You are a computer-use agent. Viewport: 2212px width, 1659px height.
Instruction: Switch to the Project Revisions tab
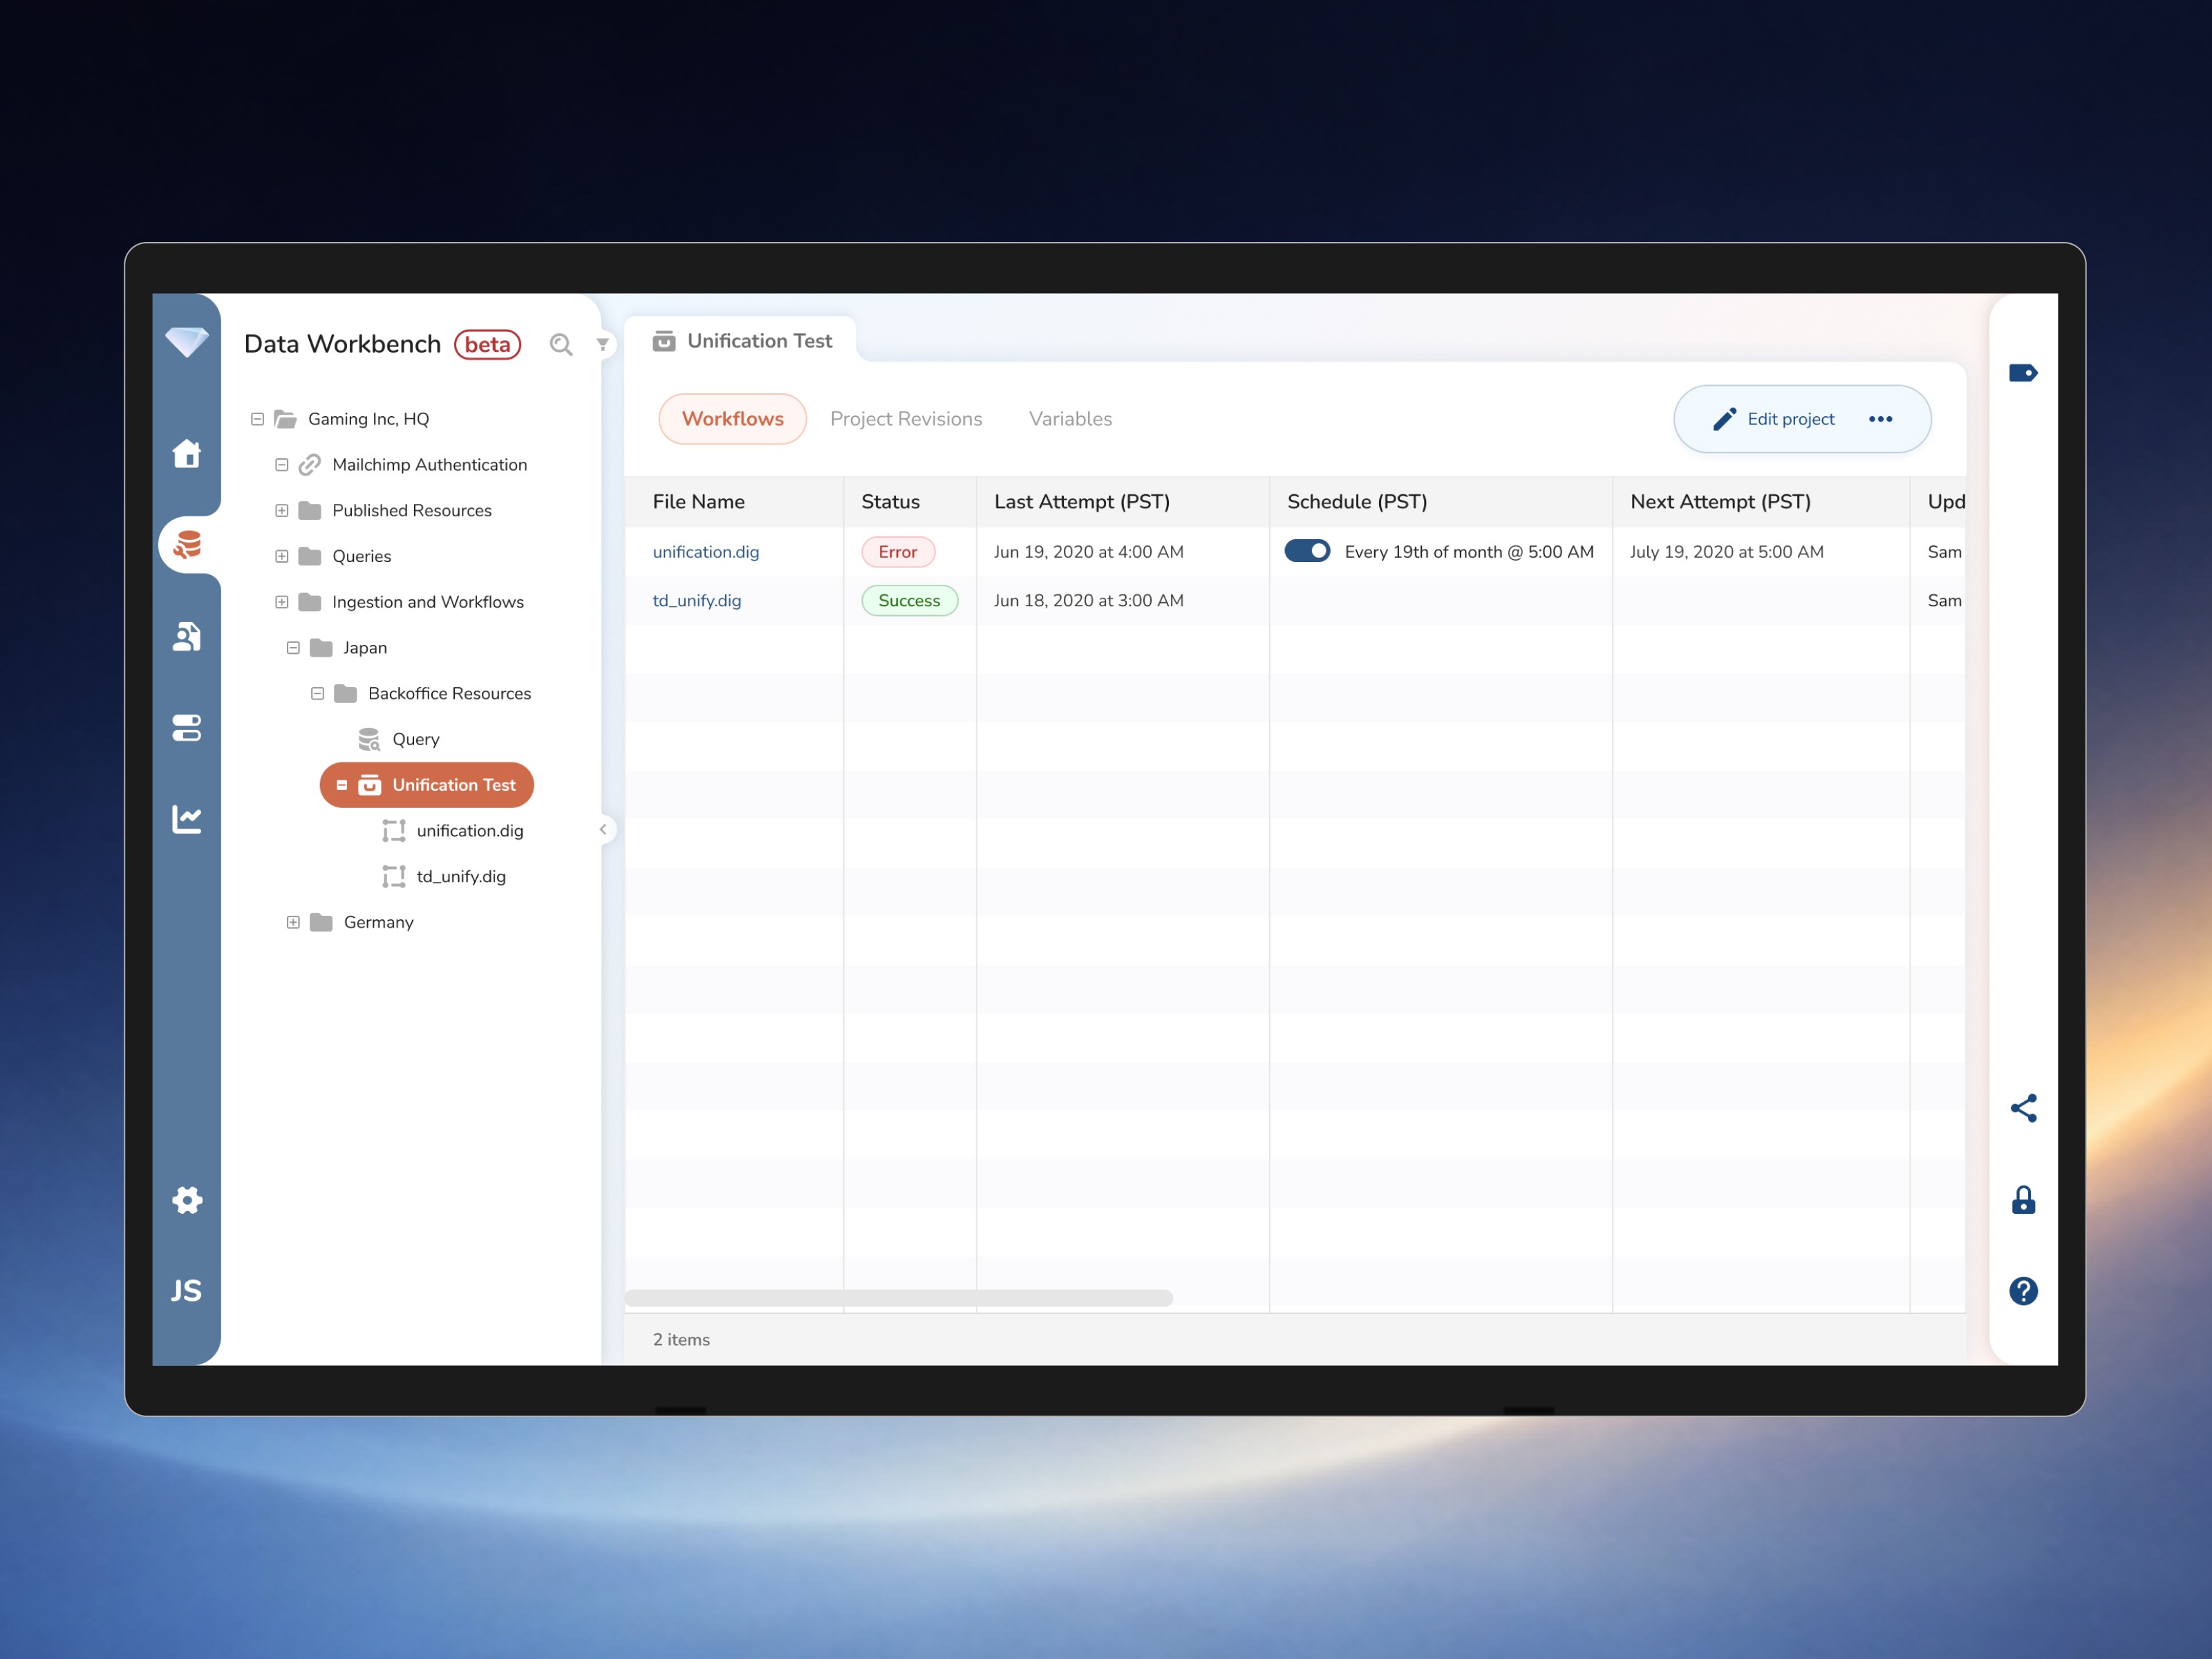[x=906, y=419]
